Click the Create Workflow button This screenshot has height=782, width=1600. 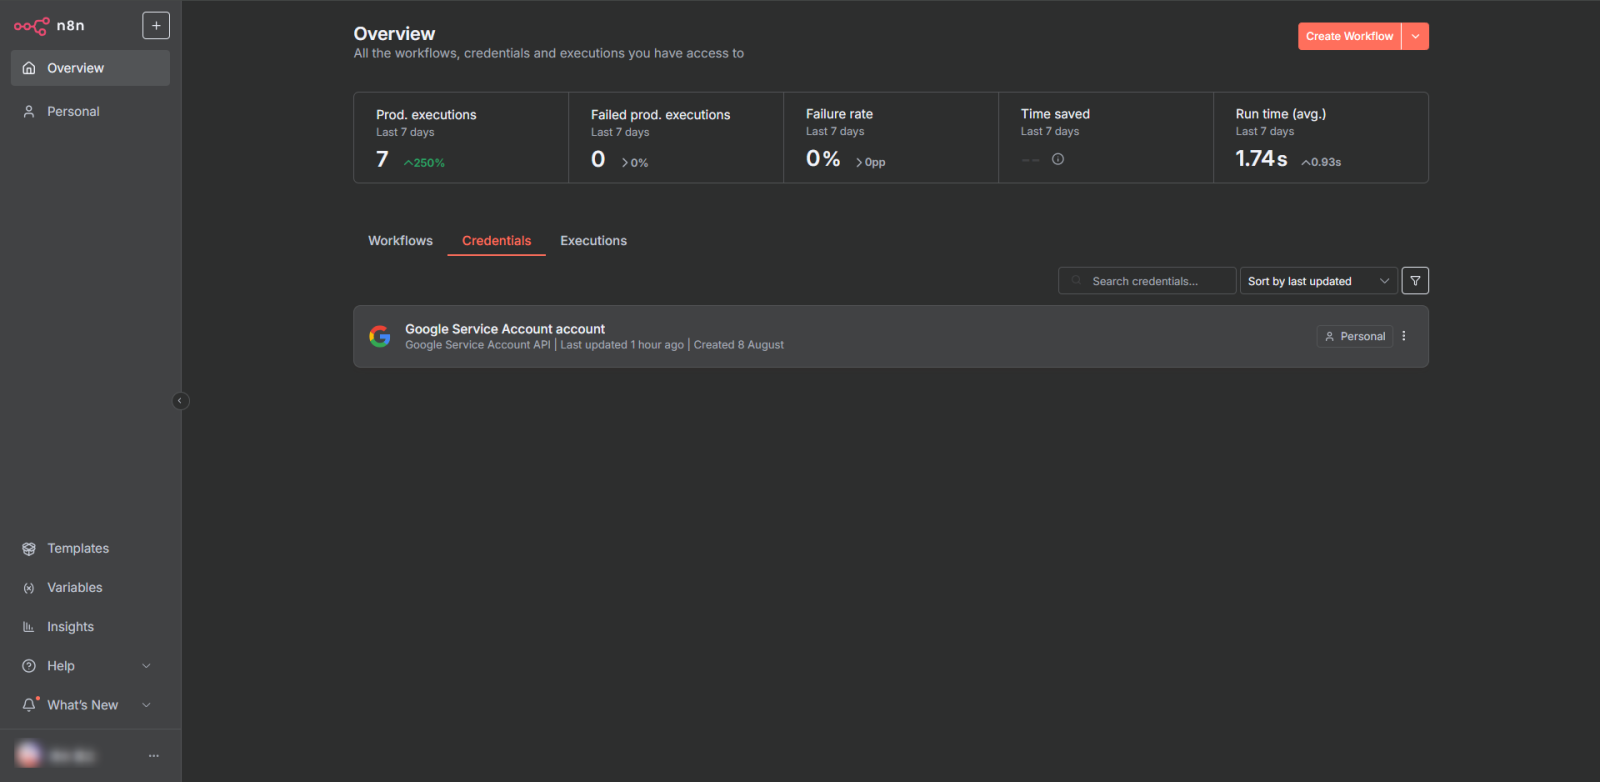pos(1349,36)
